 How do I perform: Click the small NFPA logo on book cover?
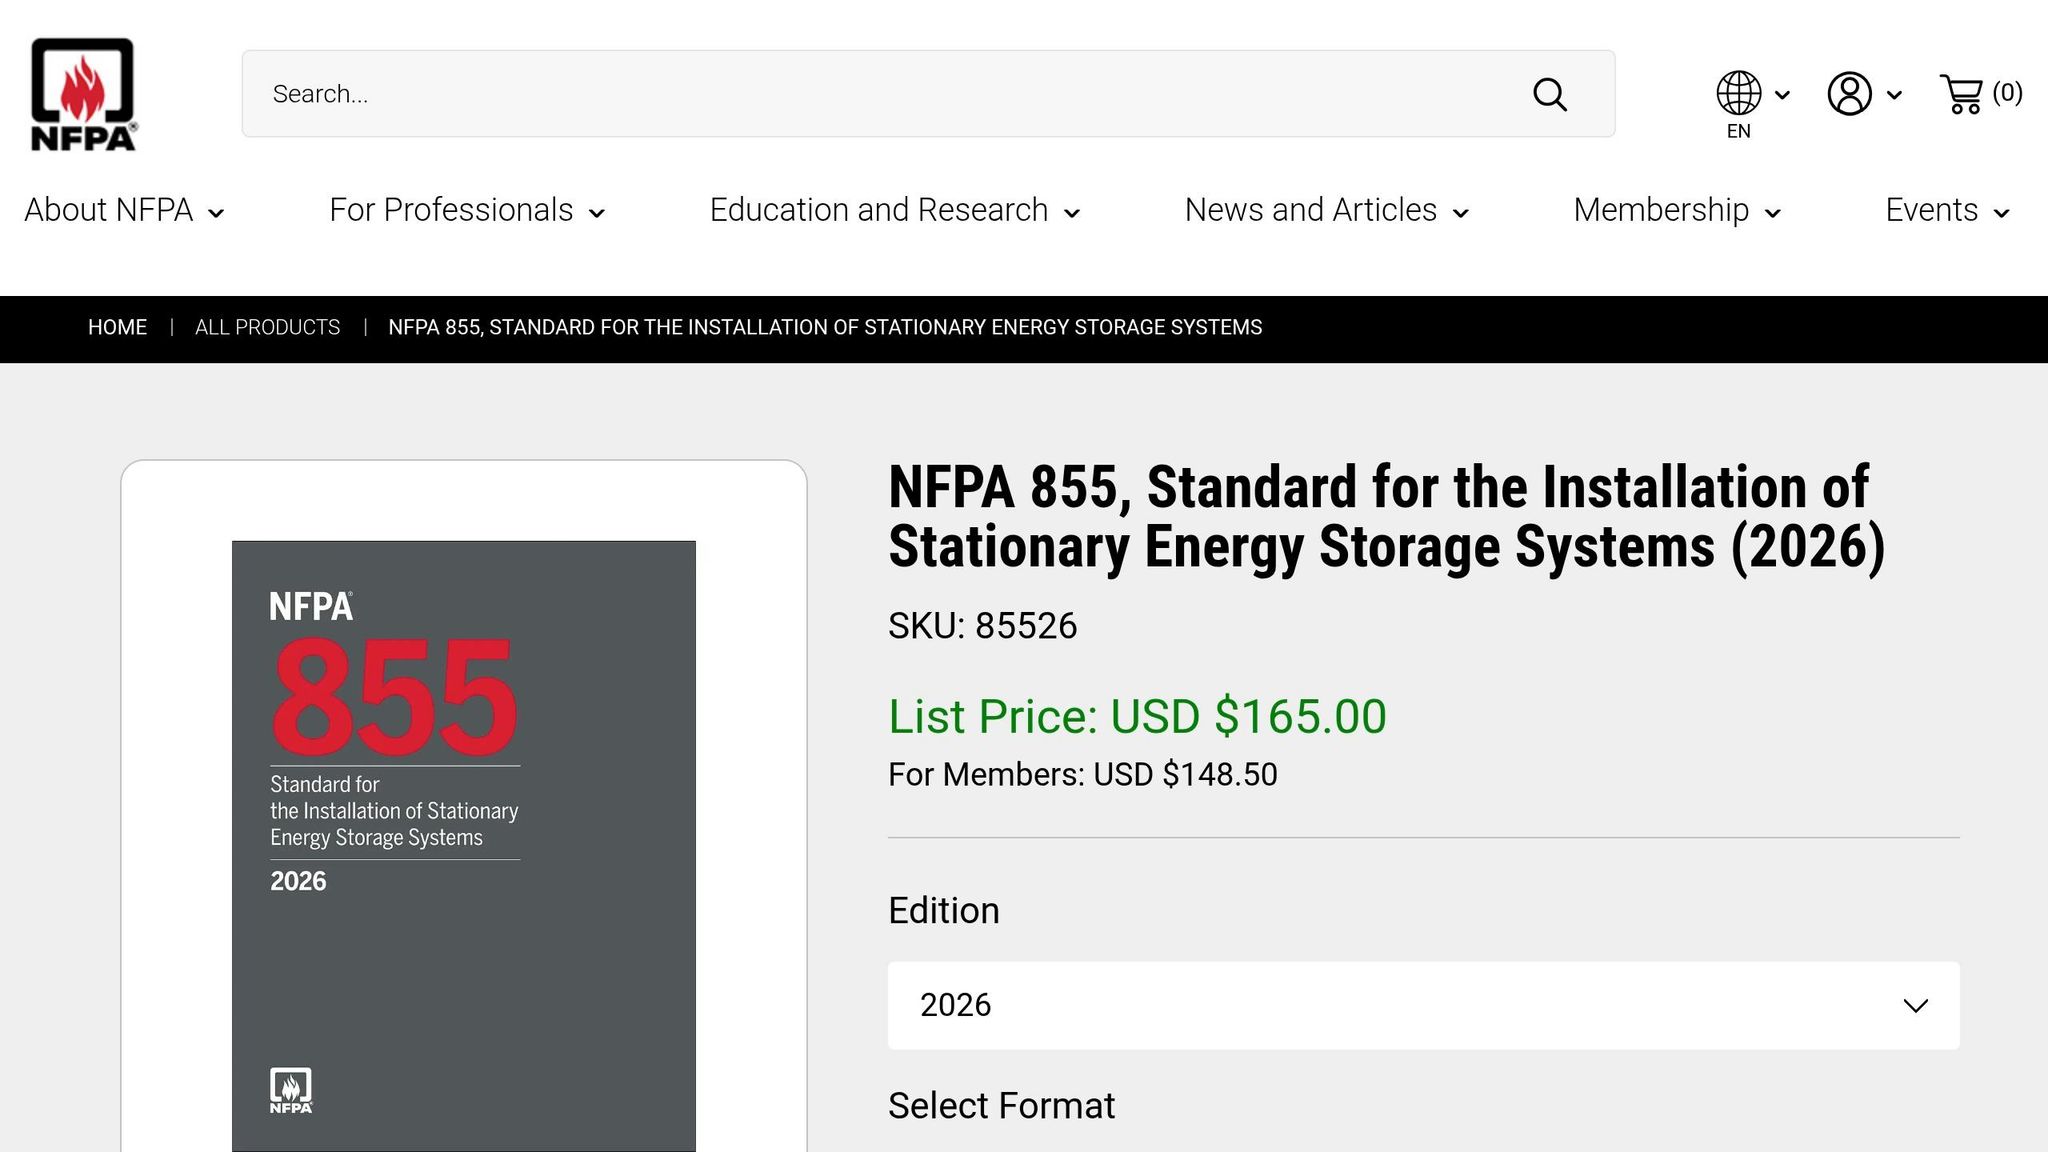pos(291,1090)
